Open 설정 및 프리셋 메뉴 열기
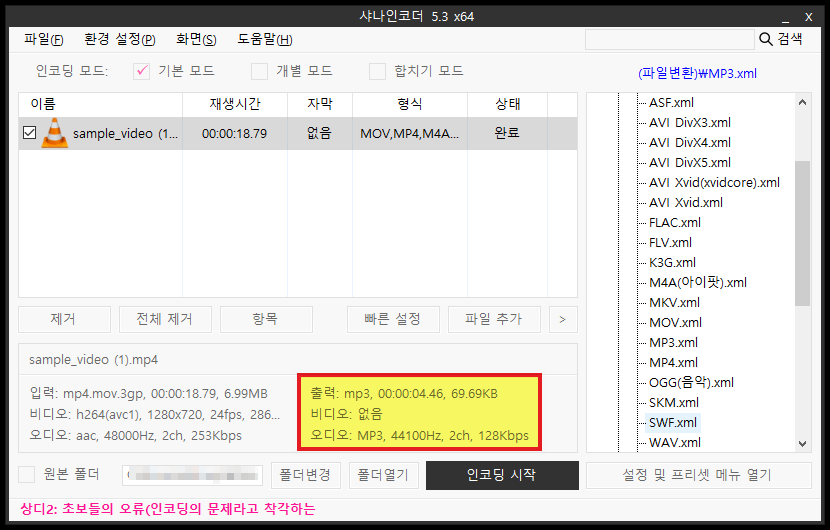830x530 pixels. tap(699, 475)
